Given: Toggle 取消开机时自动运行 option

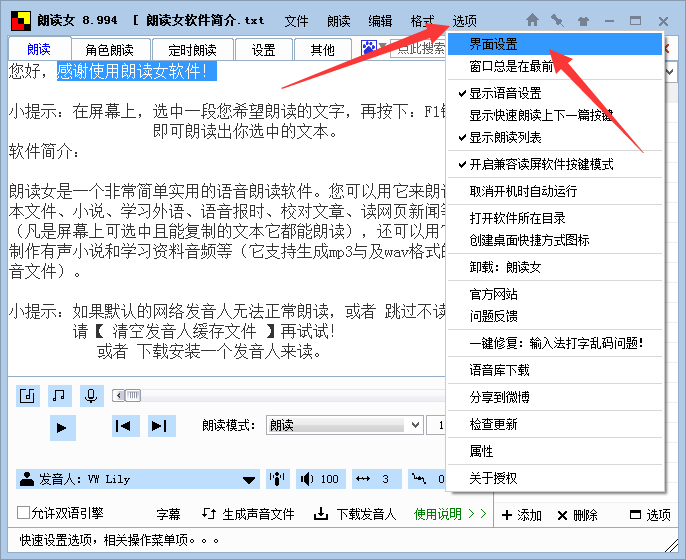Looking at the screenshot, I should pyautogui.click(x=555, y=191).
